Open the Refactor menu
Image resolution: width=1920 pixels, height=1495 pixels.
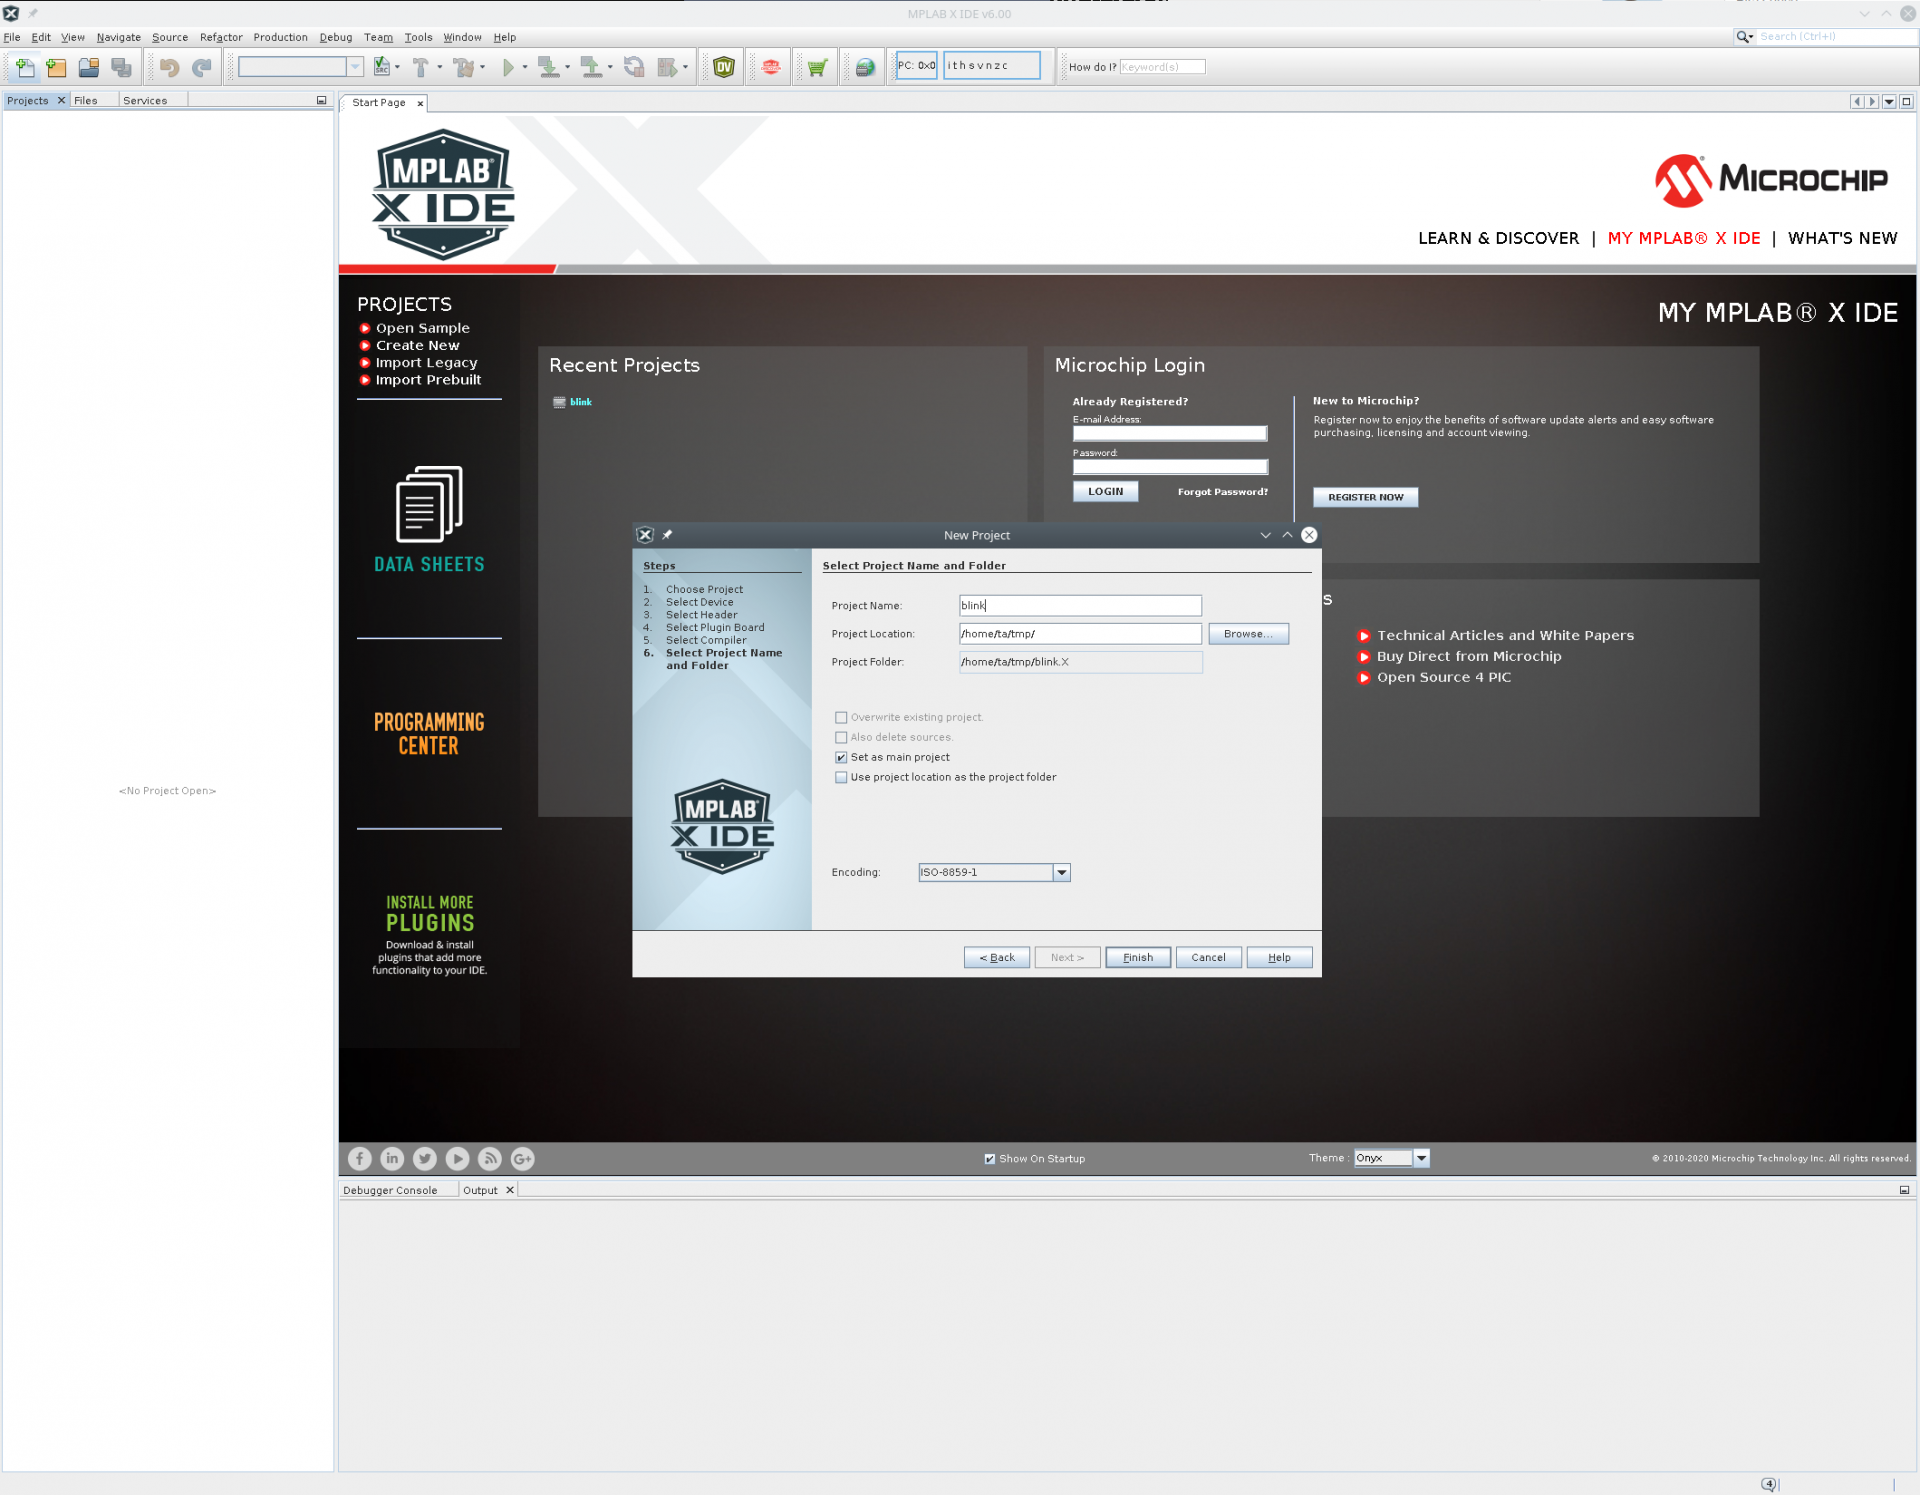(221, 37)
